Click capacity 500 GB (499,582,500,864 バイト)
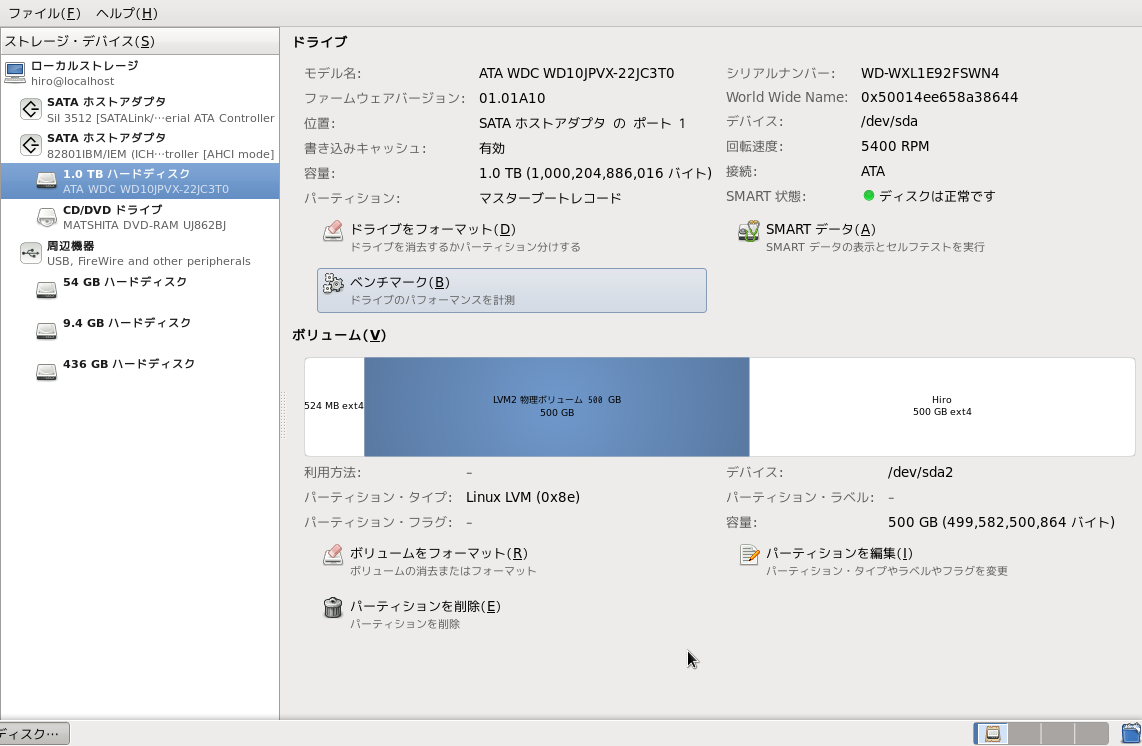This screenshot has height=746, width=1142. point(1001,522)
